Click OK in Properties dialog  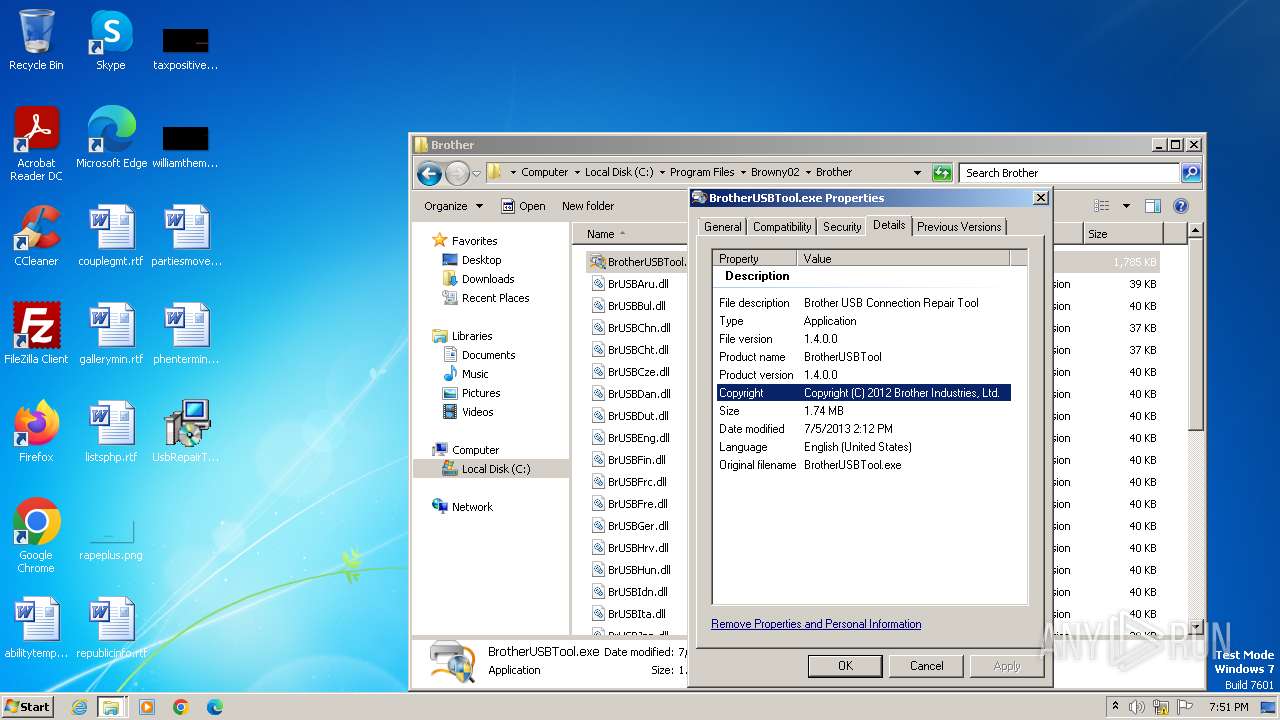[x=845, y=666]
